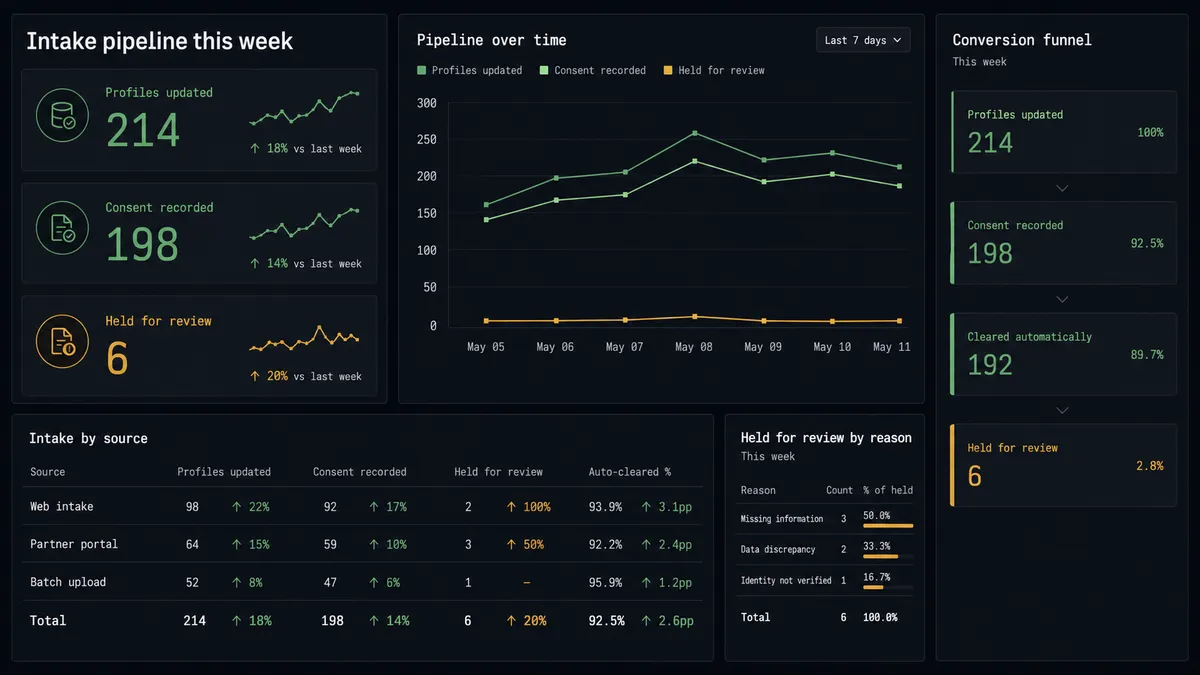Click the Auto-cleared % column header
The width and height of the screenshot is (1200, 675).
pos(630,472)
